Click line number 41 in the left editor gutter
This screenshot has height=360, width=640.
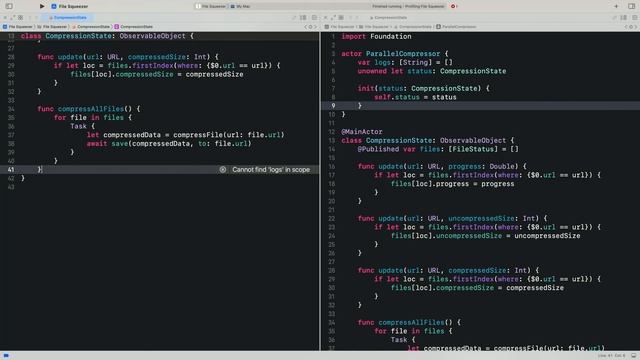click(x=11, y=169)
